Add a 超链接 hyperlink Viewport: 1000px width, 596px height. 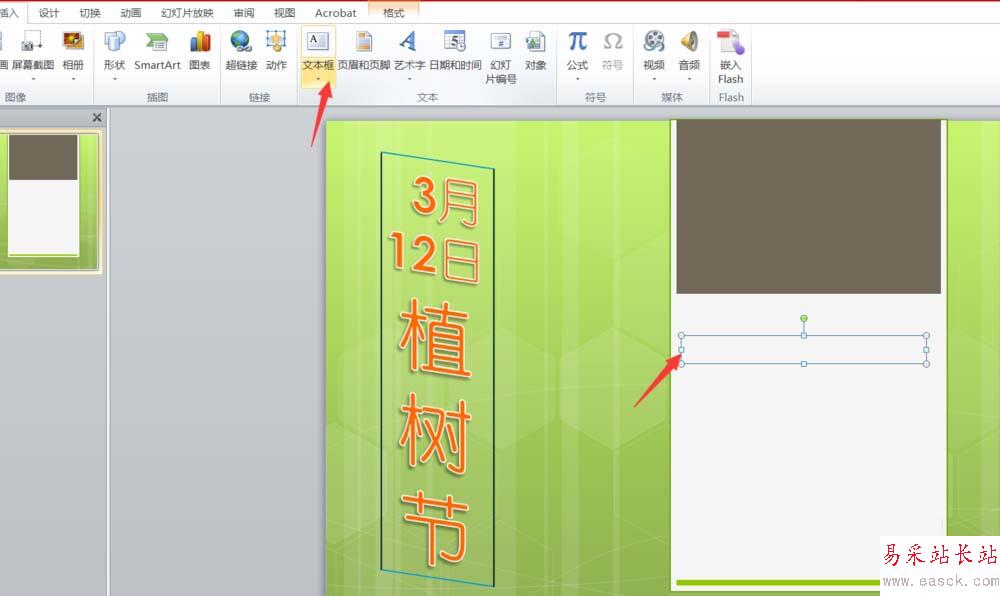(x=241, y=49)
